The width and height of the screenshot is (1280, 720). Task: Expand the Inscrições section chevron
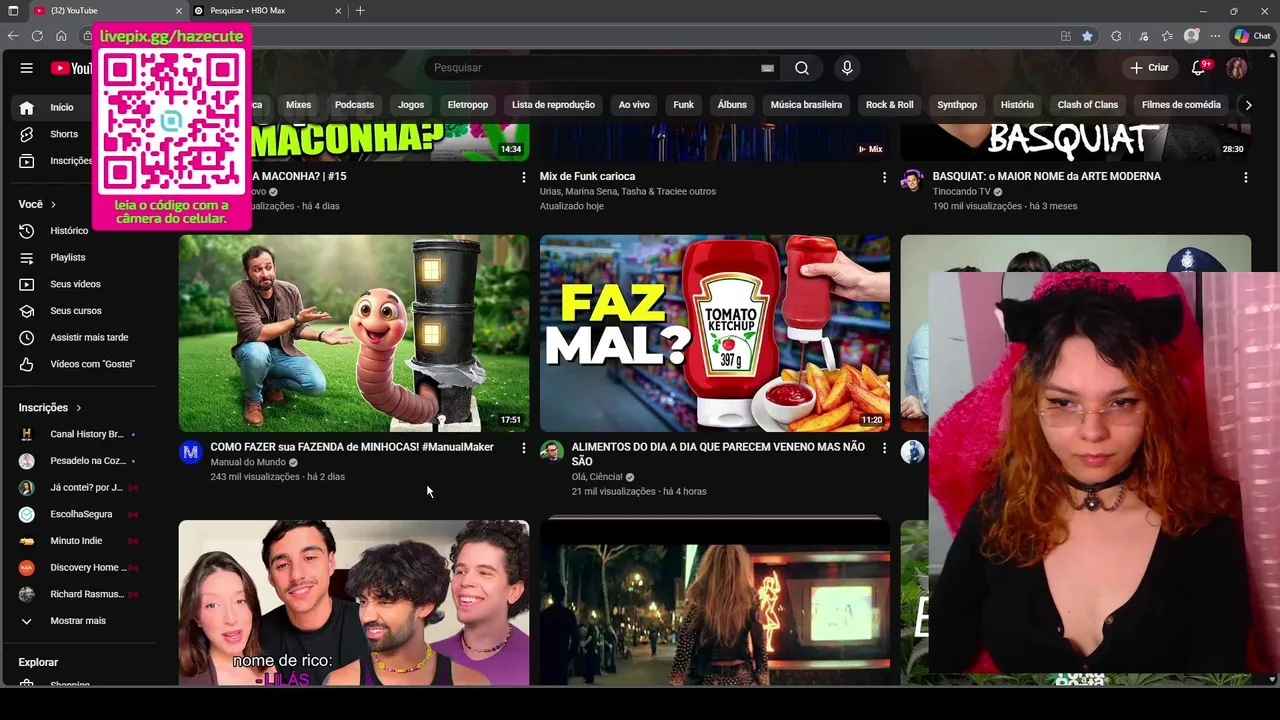[79, 408]
